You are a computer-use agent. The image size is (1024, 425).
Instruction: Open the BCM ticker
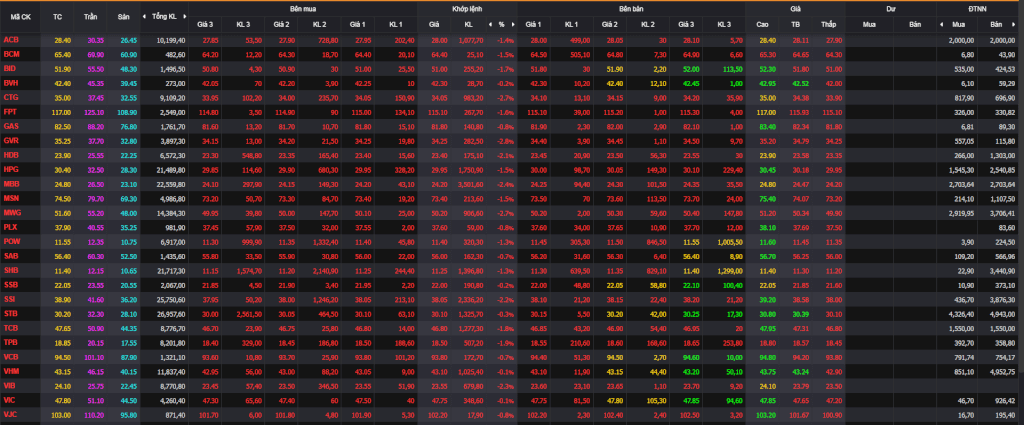pyautogui.click(x=10, y=54)
